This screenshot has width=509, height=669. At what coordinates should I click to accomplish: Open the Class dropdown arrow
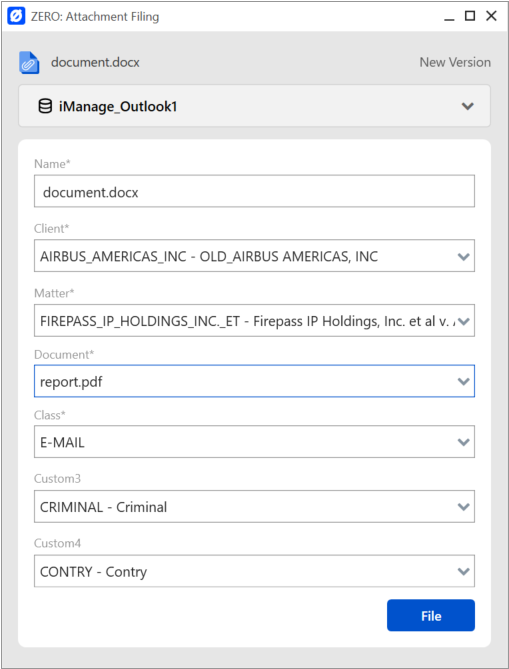point(463,442)
